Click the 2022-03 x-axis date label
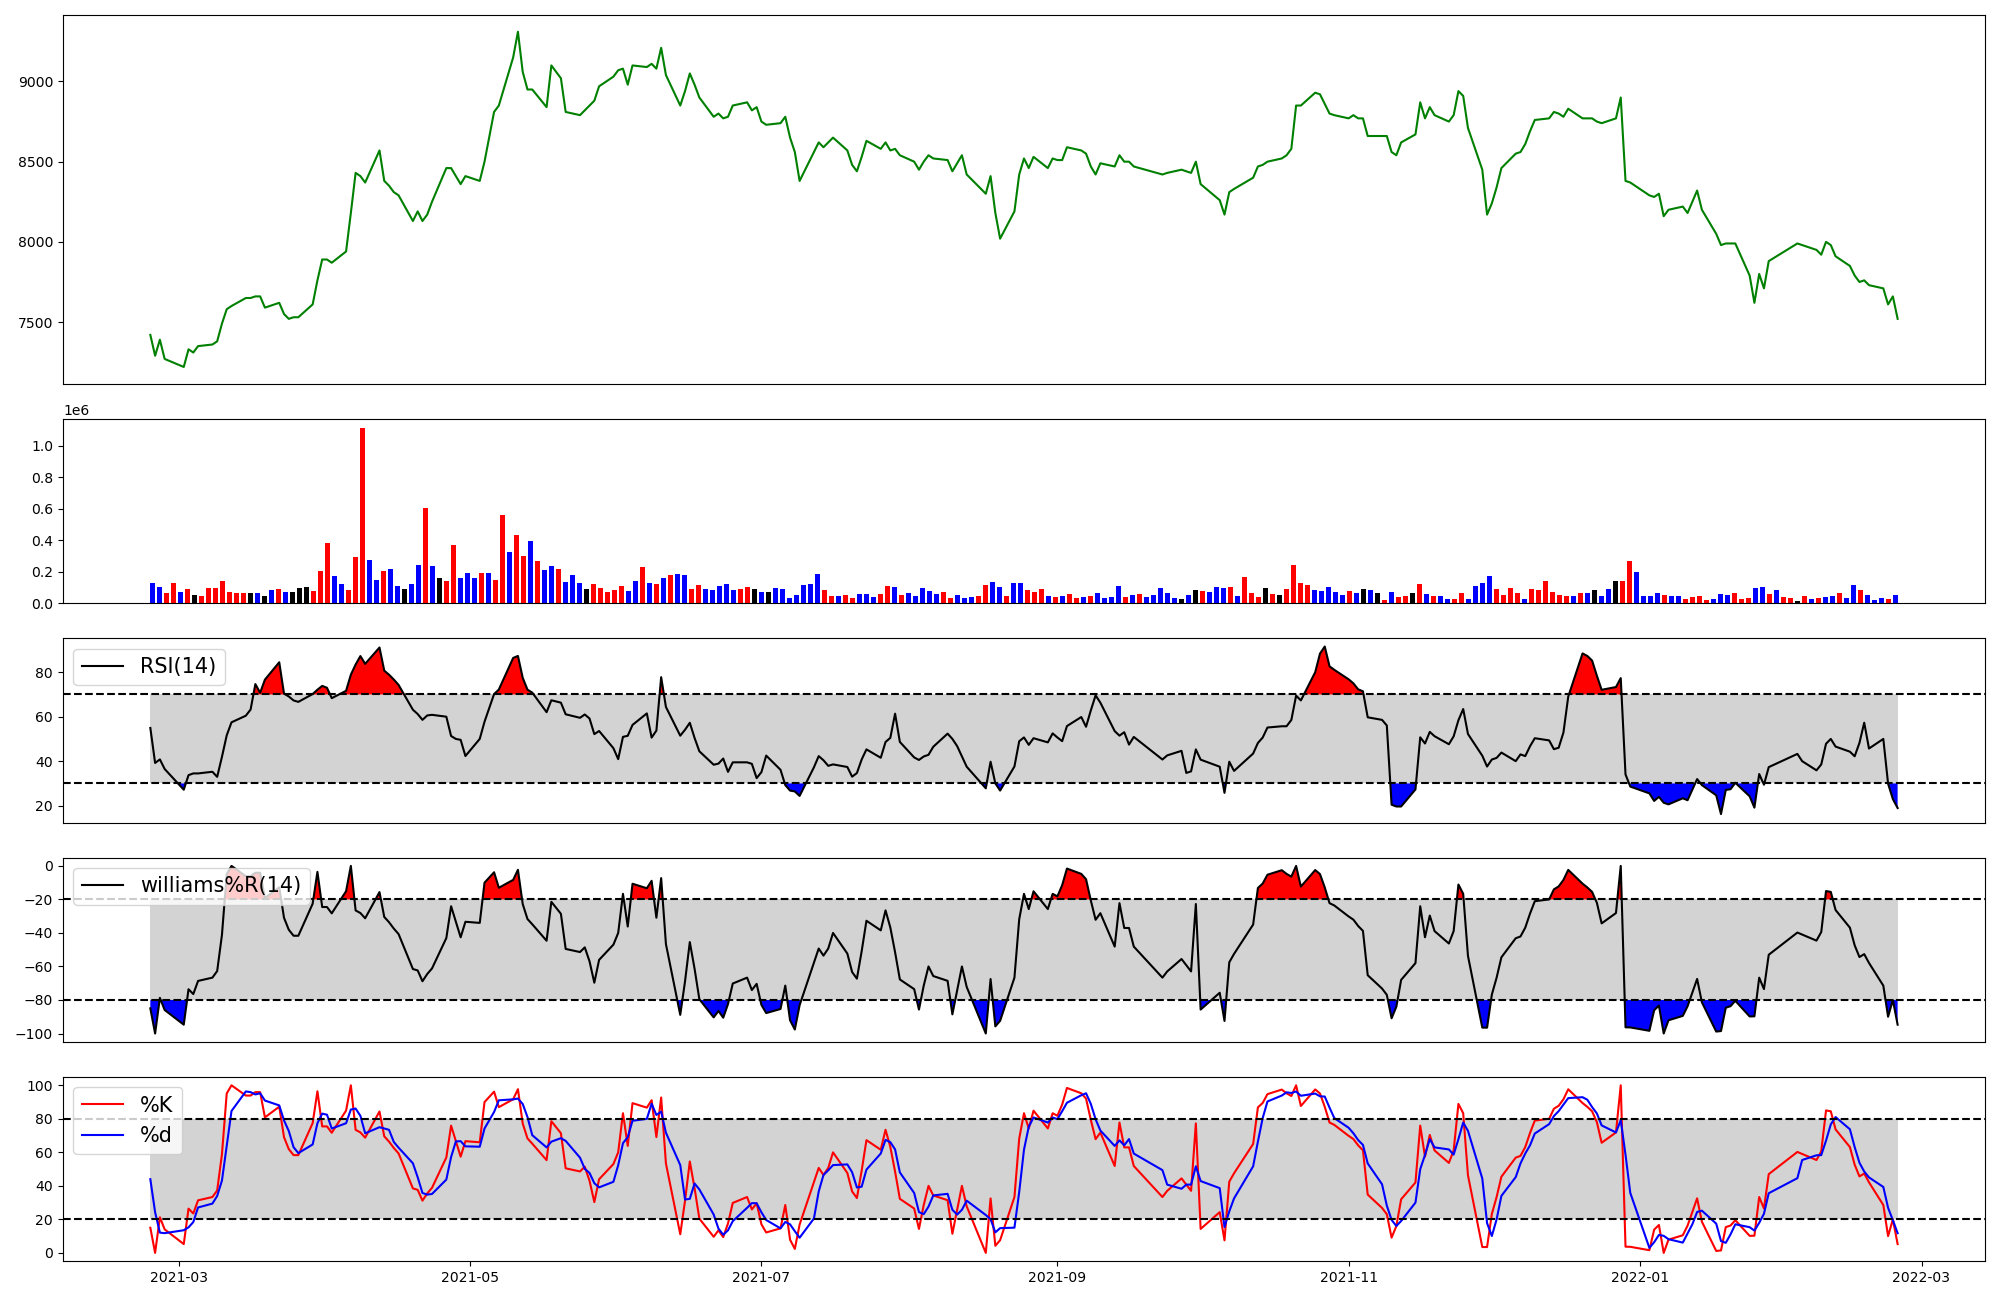Image resolution: width=2000 pixels, height=1300 pixels. (x=1922, y=1277)
